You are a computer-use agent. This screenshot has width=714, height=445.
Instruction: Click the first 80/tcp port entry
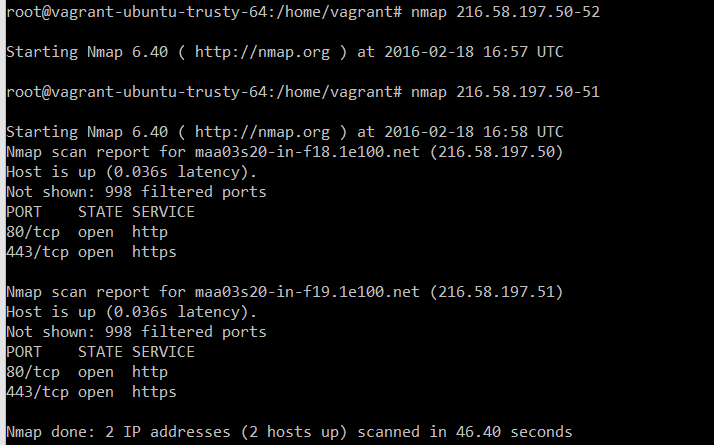point(33,232)
